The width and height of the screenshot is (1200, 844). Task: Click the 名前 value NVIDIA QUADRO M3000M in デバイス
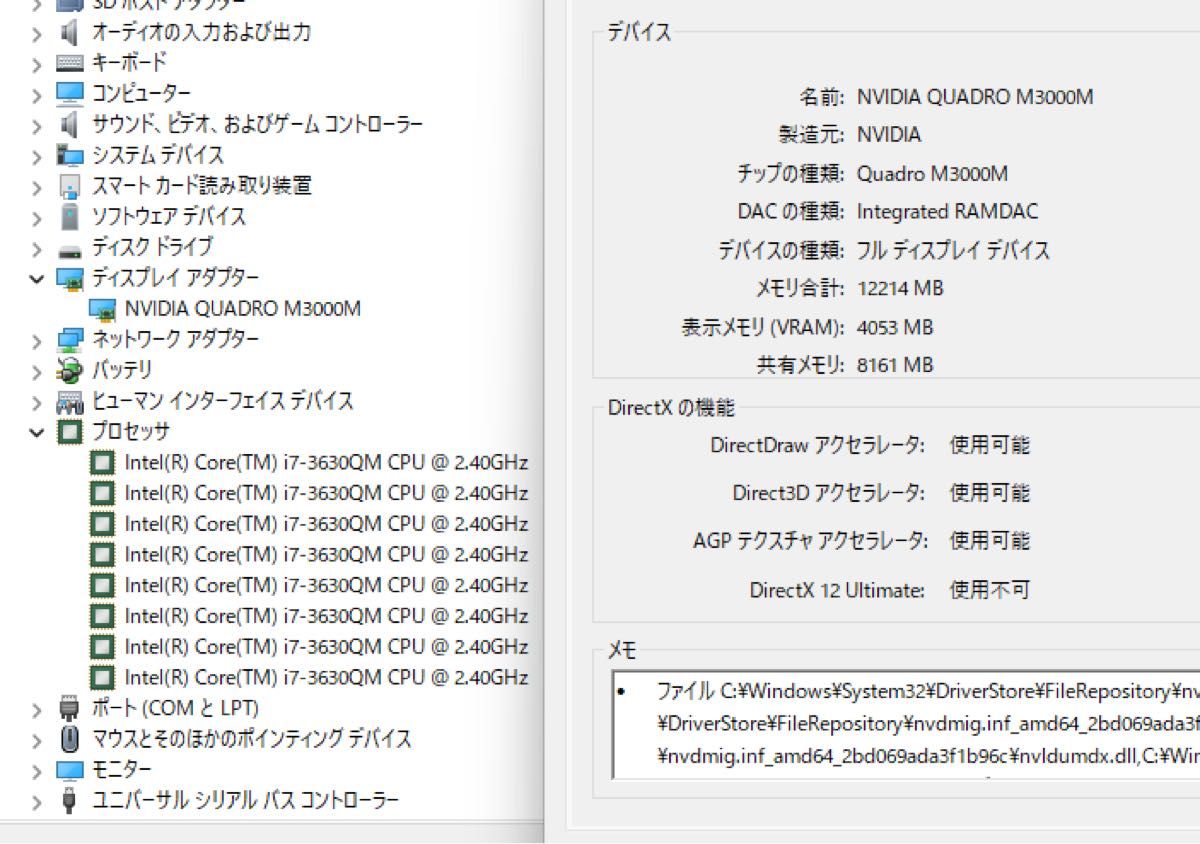point(975,97)
